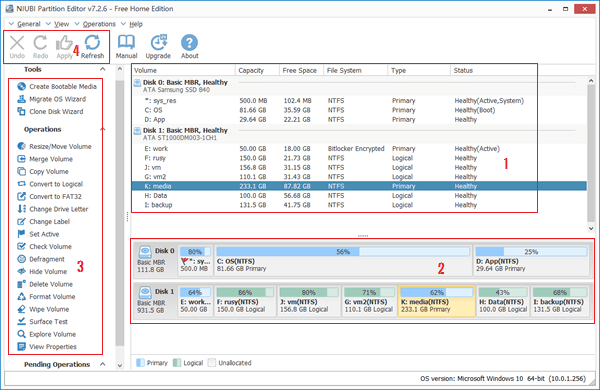Sort by Volume column header
The height and width of the screenshot is (390, 600).
[183, 70]
